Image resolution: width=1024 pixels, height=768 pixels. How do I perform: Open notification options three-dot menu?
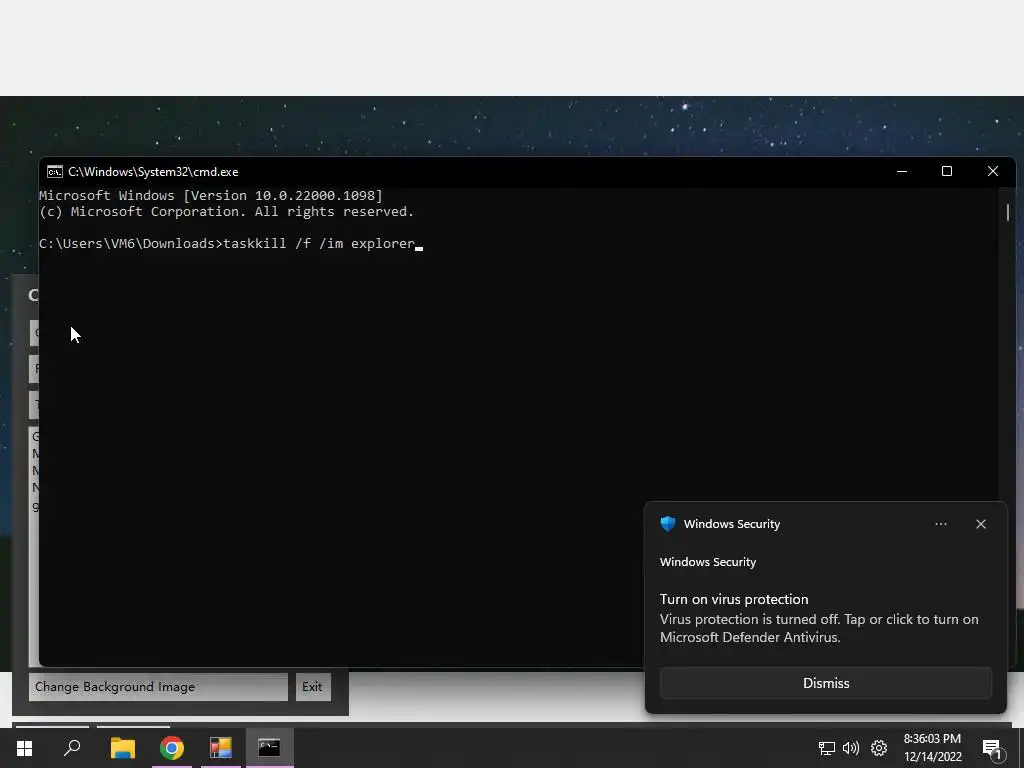(940, 524)
